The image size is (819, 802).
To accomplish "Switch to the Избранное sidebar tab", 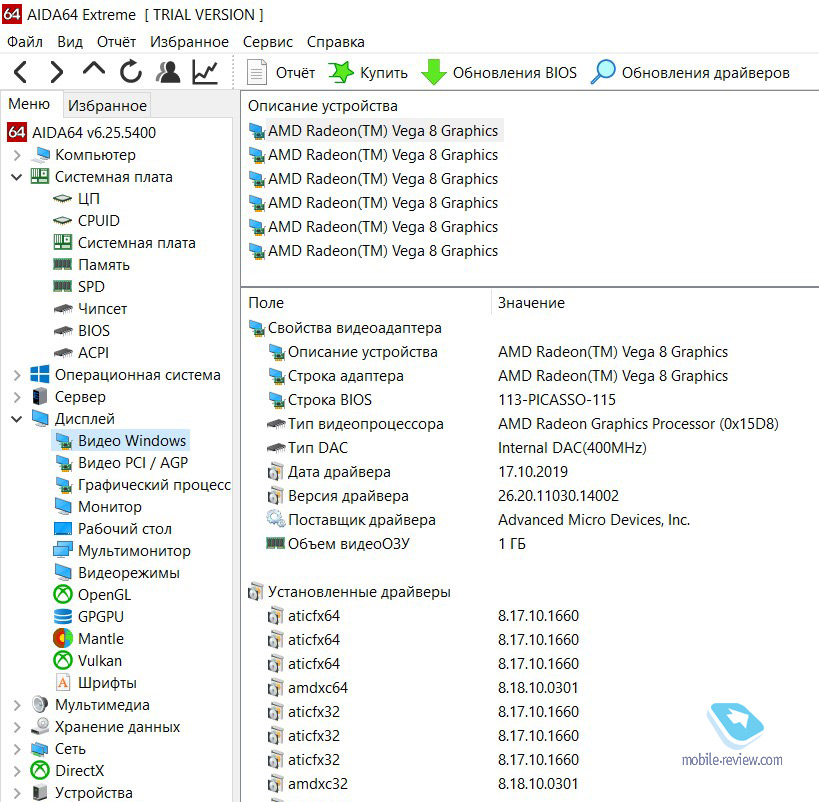I will point(107,106).
